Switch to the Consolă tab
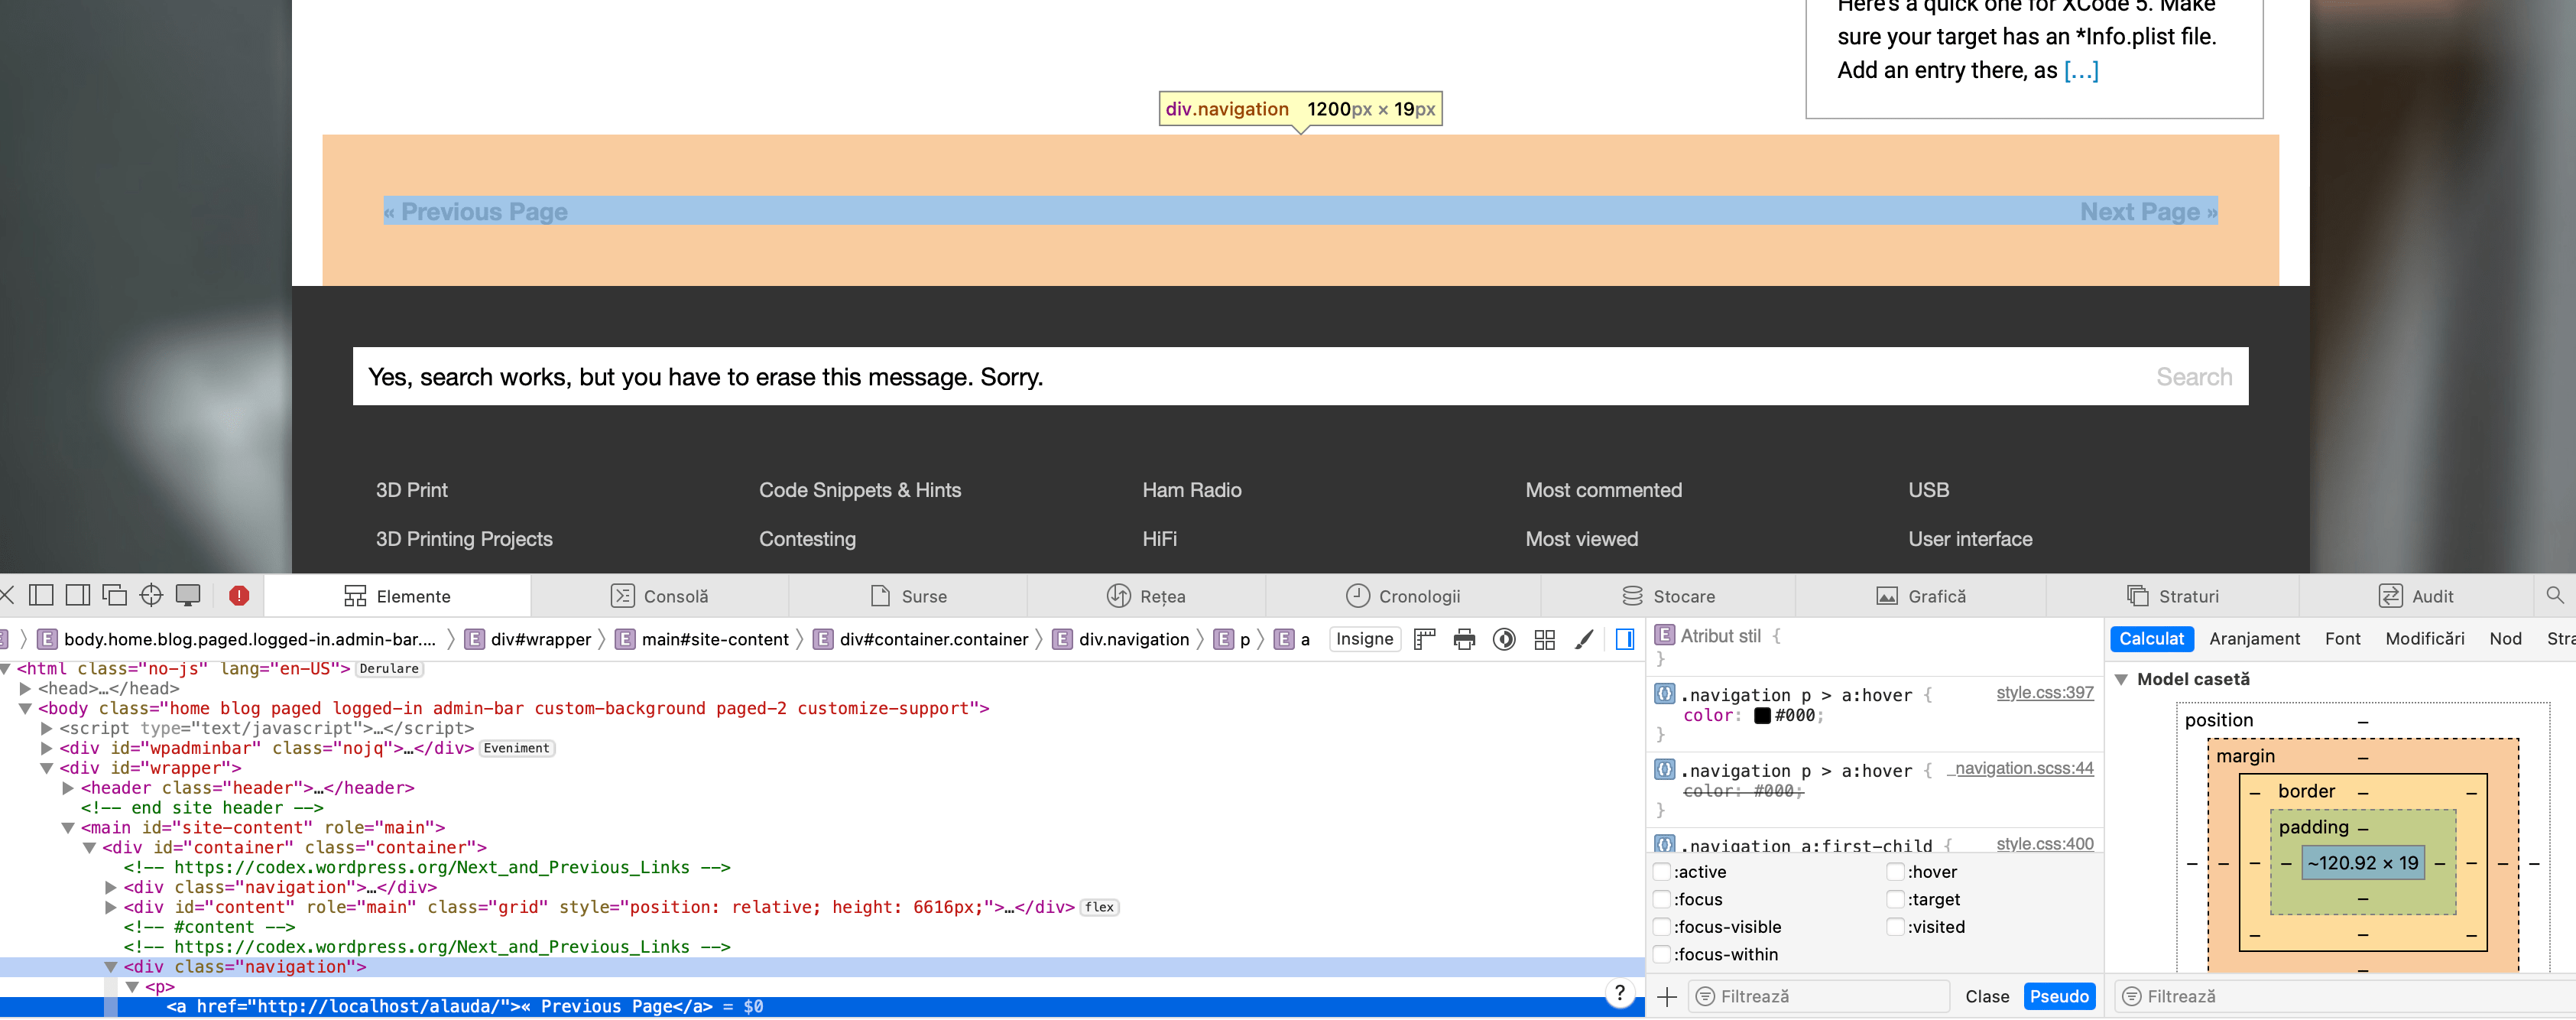 tap(659, 596)
